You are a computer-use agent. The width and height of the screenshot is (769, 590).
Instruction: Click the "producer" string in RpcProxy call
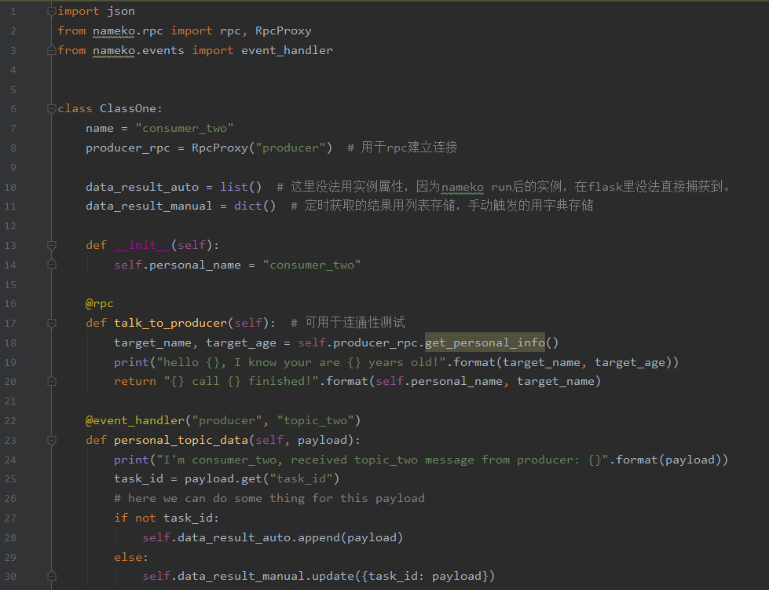click(x=290, y=148)
